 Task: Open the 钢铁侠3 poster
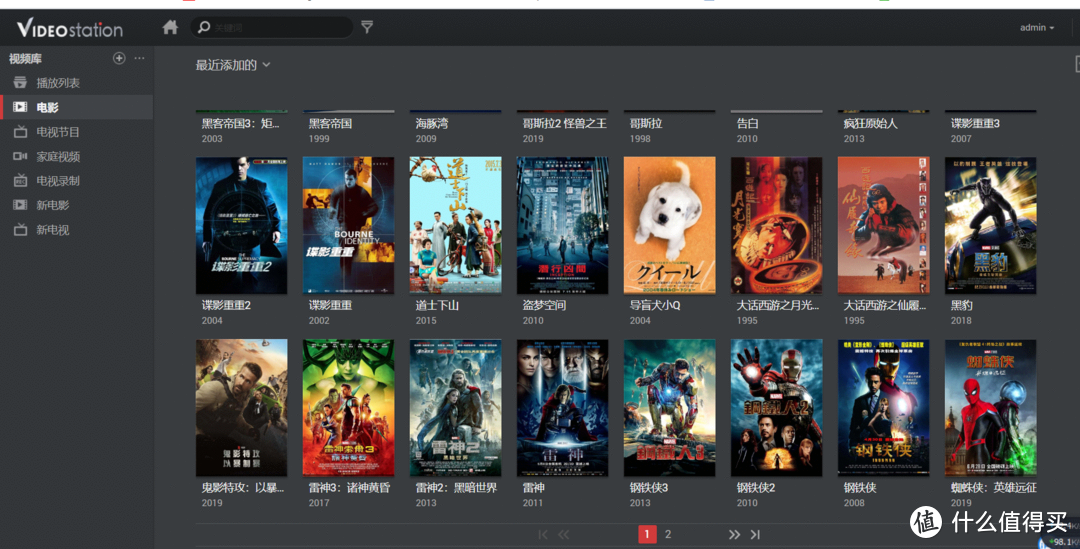tap(669, 407)
